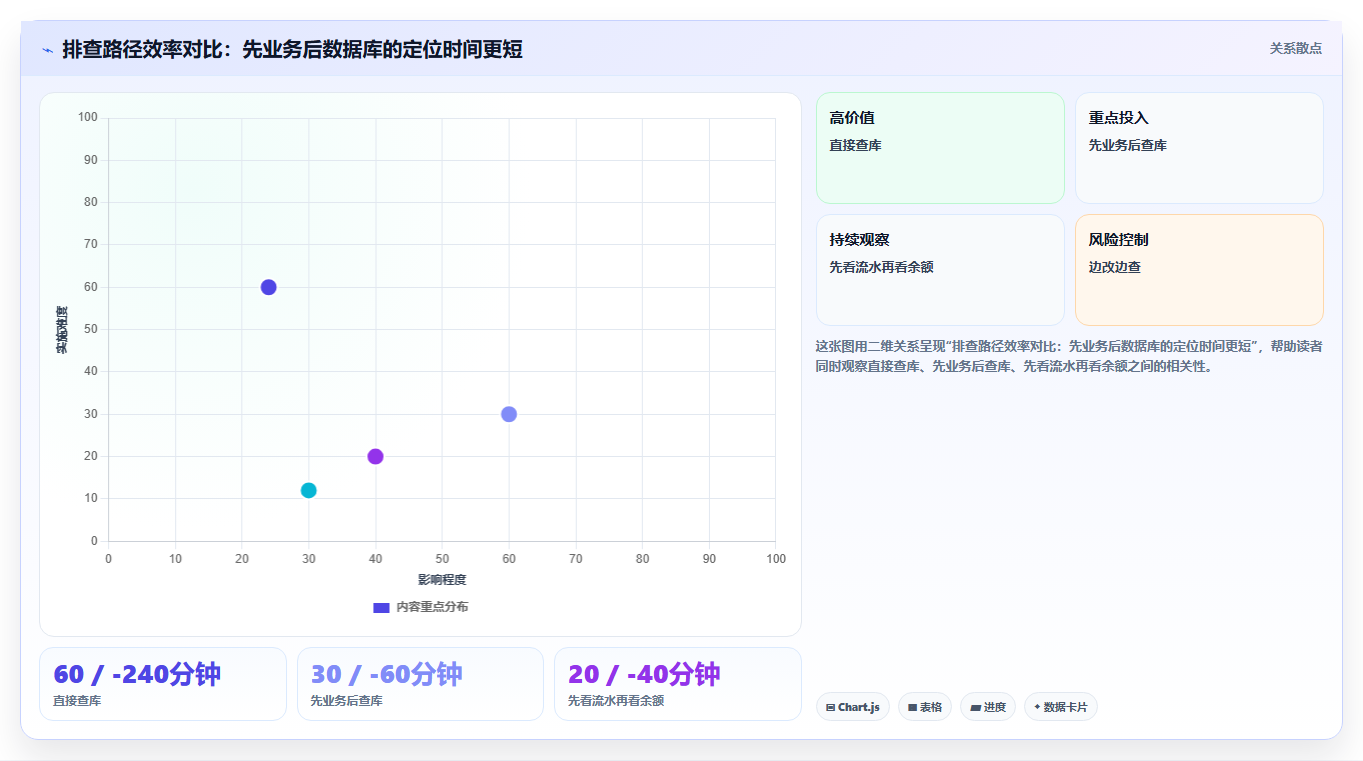The height and width of the screenshot is (761, 1363).
Task: Click the 表格 tag chip
Action: pos(925,707)
